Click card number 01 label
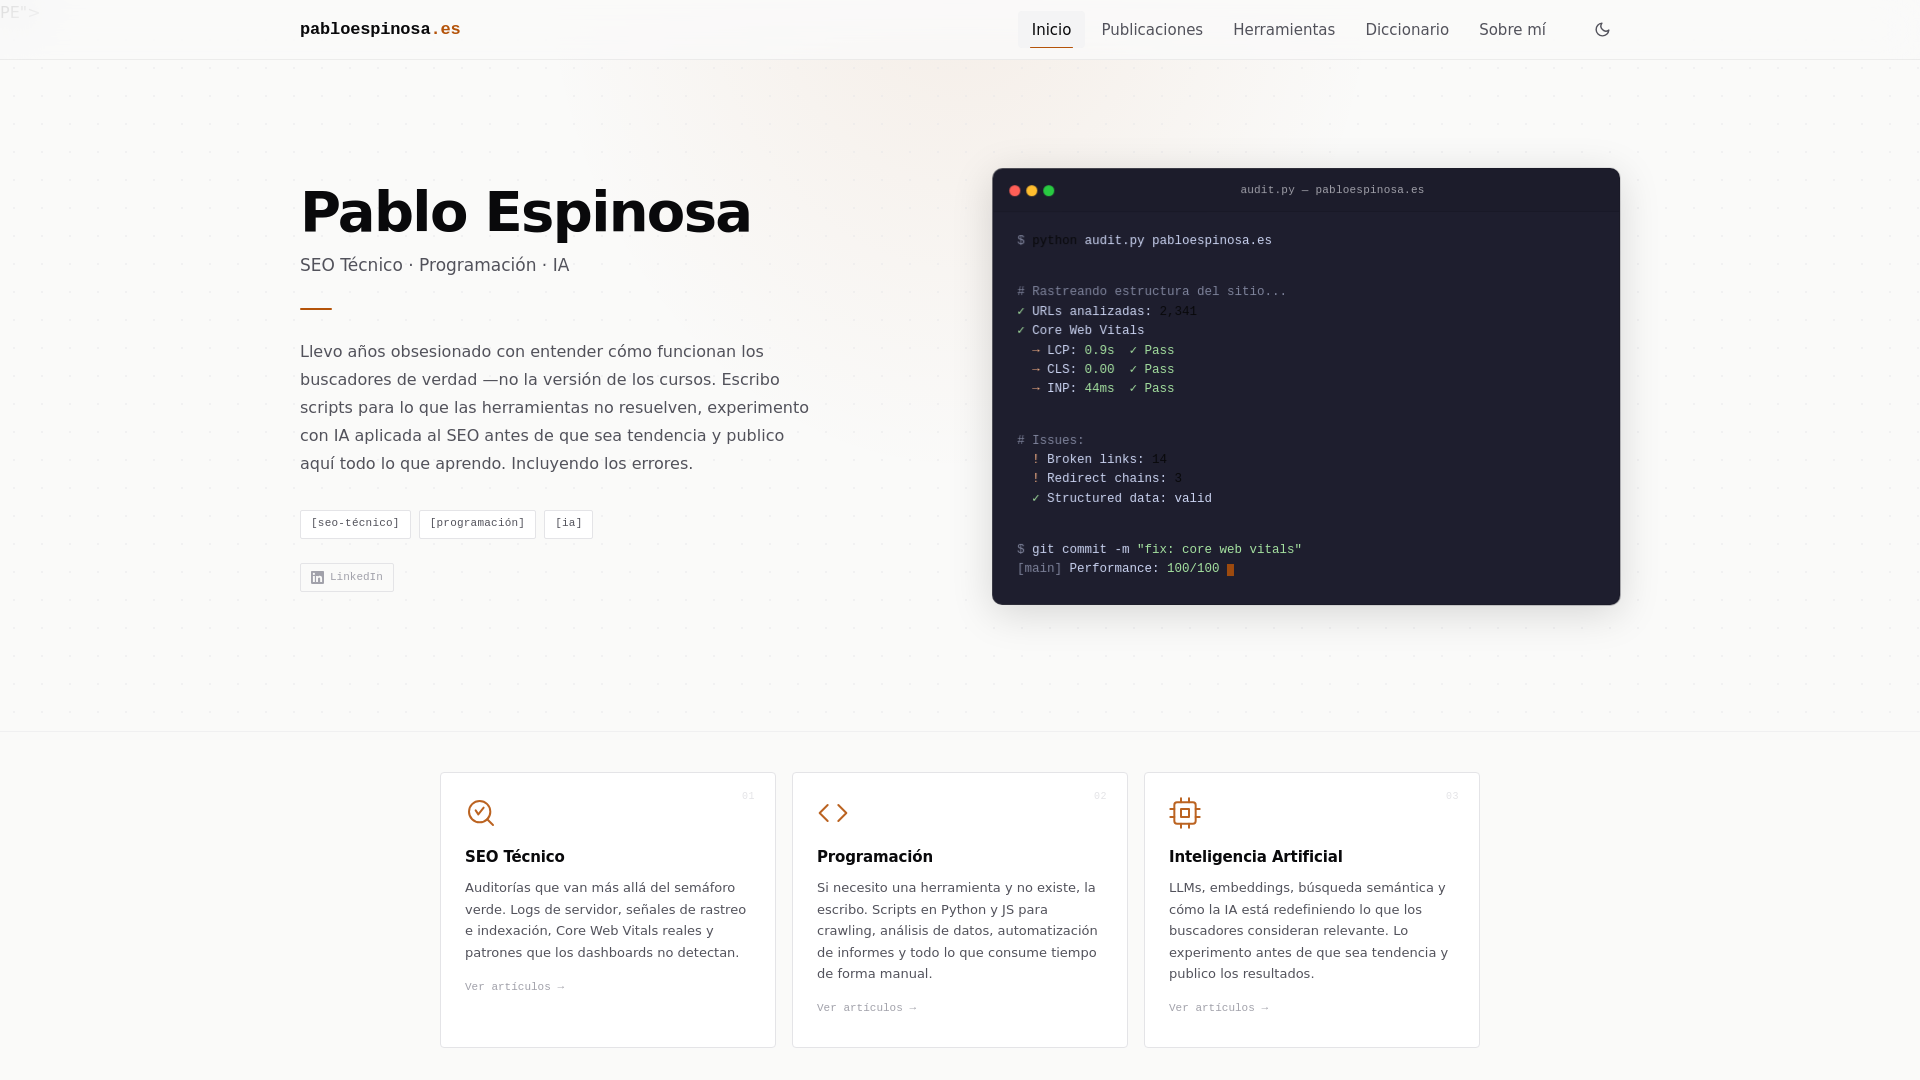Viewport: 1920px width, 1080px height. pos(748,796)
